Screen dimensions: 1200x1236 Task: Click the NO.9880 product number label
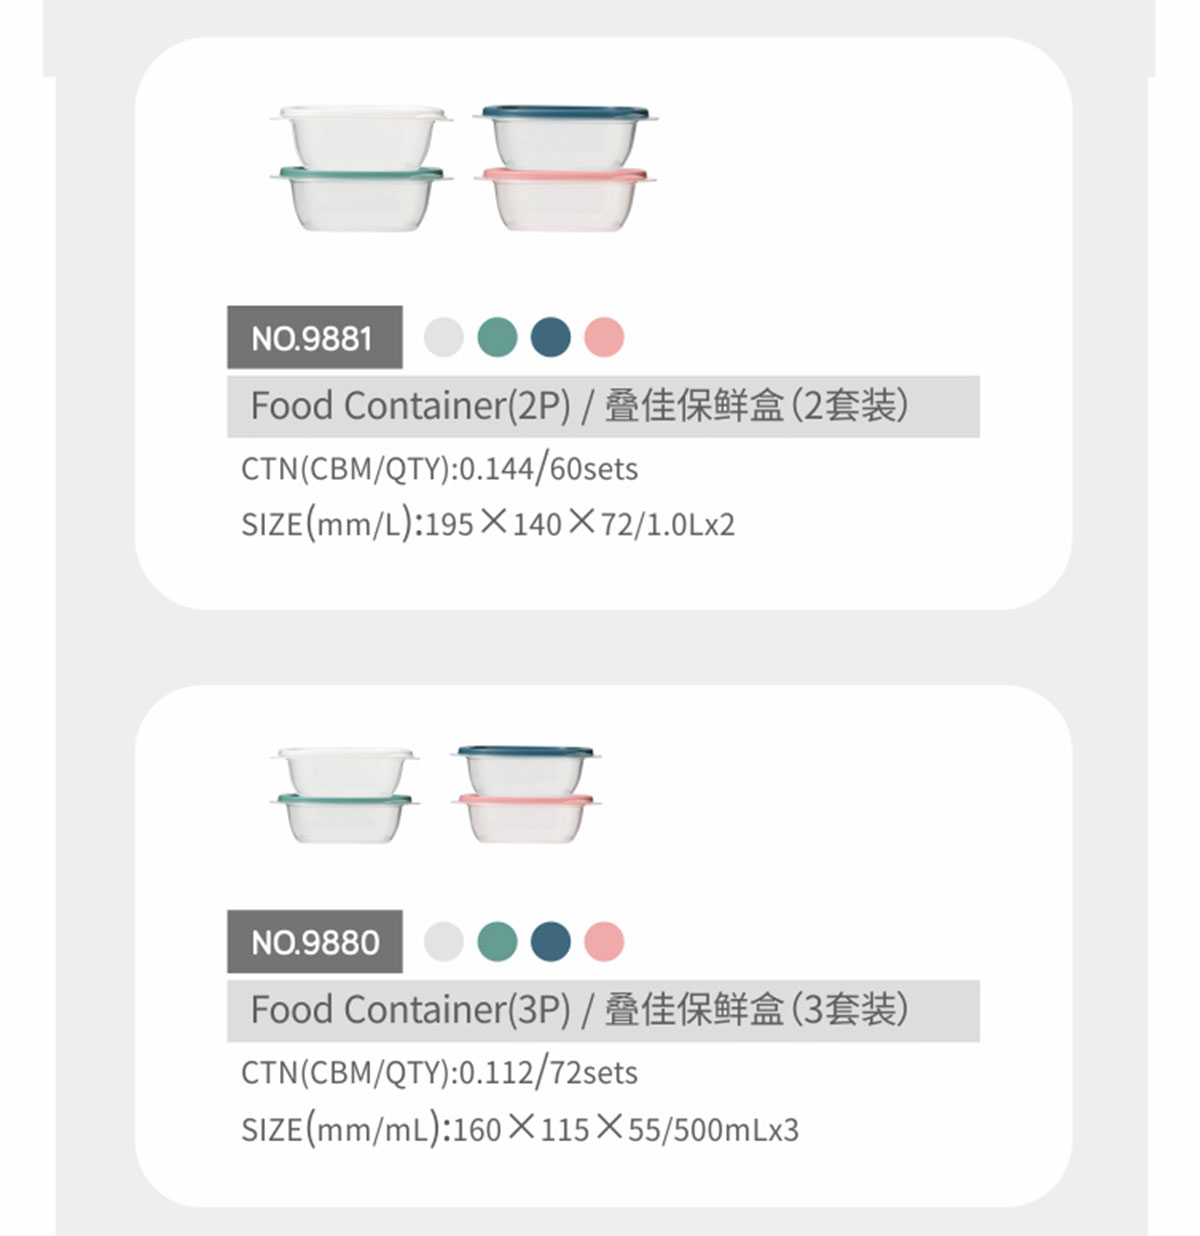(x=314, y=942)
